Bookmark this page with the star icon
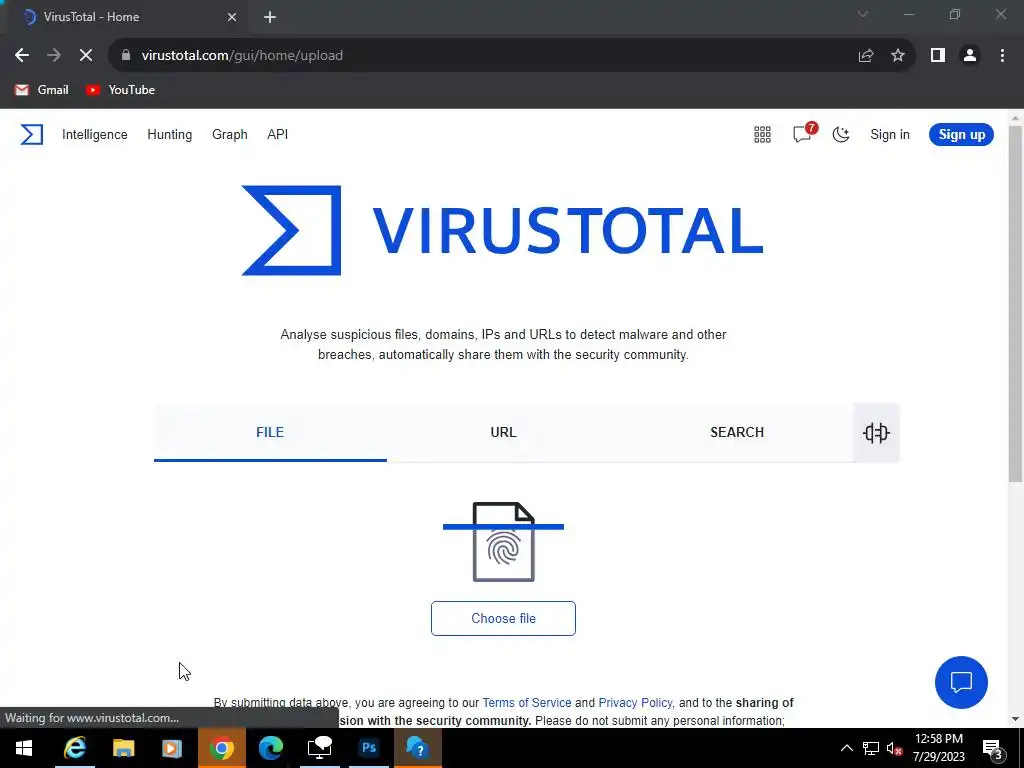This screenshot has width=1024, height=768. tap(898, 56)
